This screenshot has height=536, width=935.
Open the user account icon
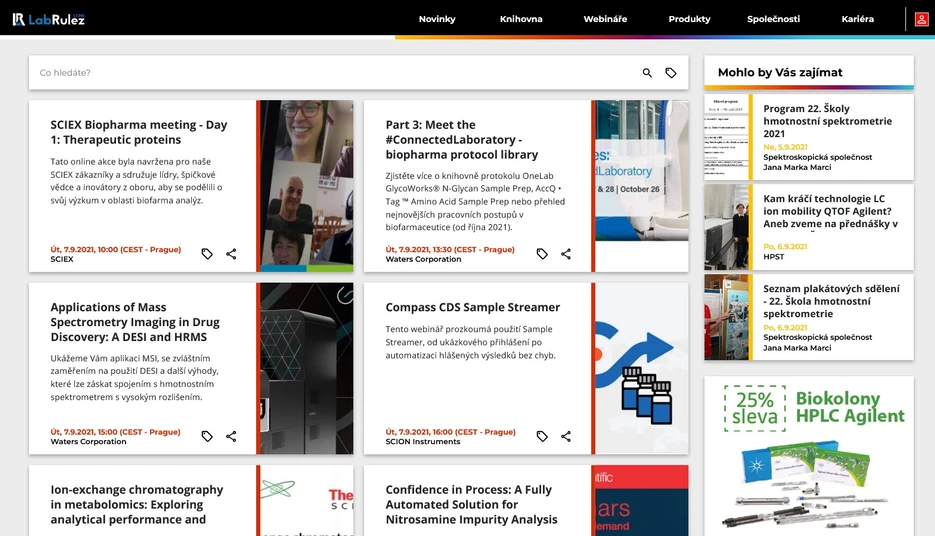[x=921, y=19]
